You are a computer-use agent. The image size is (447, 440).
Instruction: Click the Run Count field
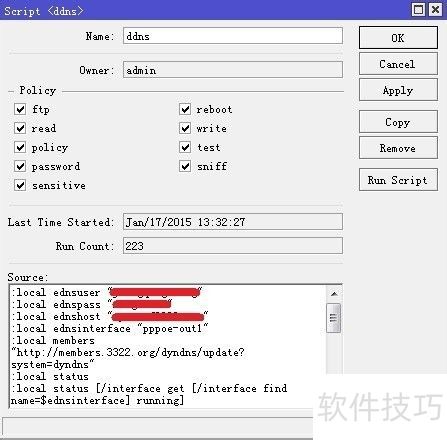click(233, 246)
